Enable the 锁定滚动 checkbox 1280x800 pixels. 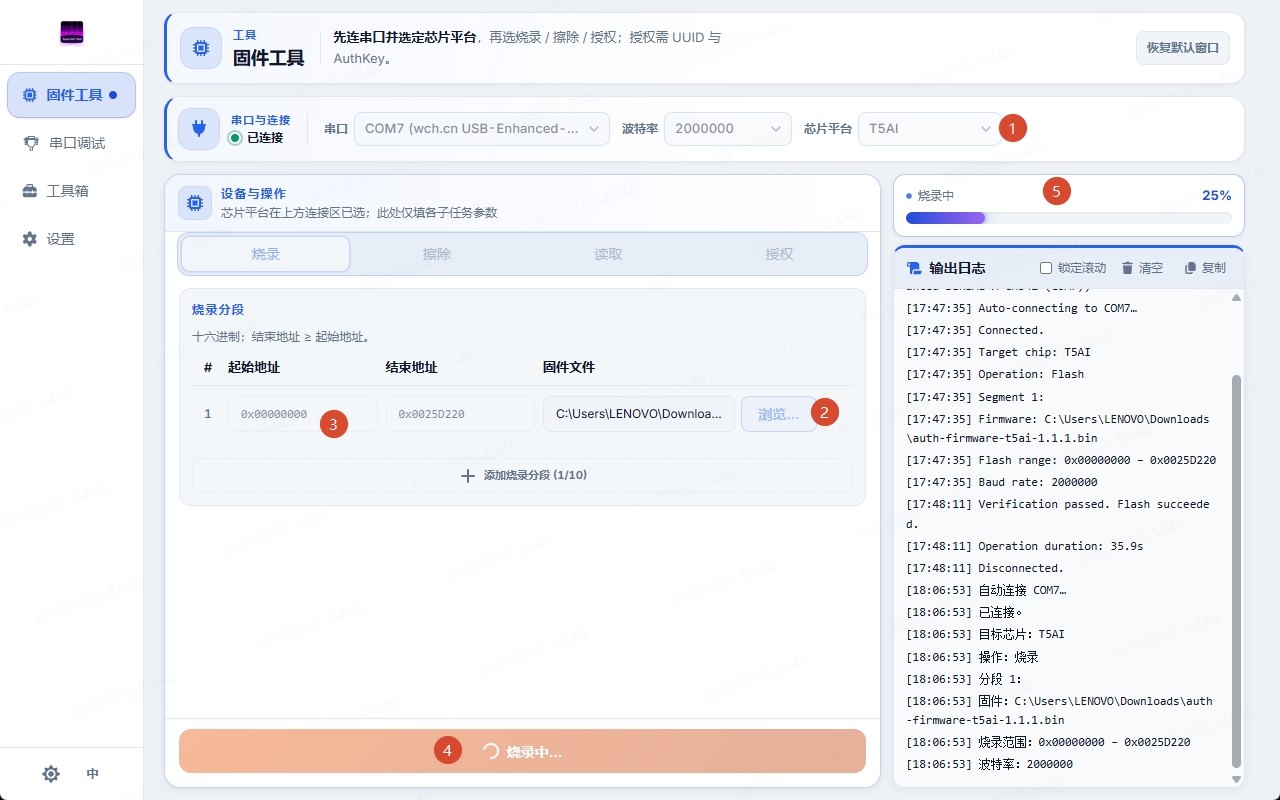[1046, 268]
